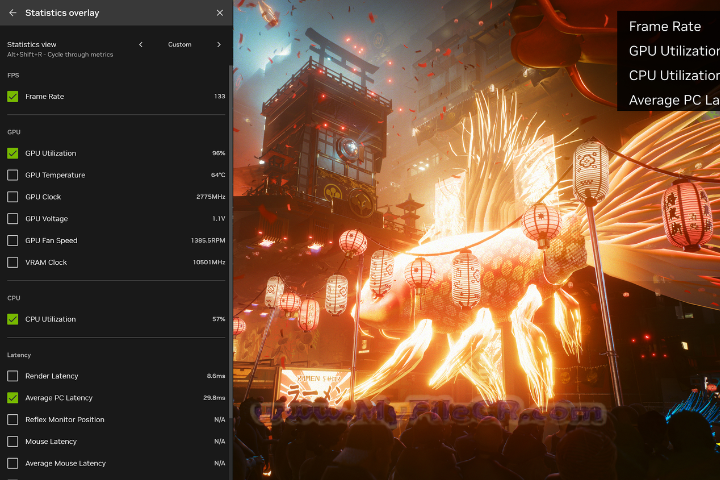
Task: Enable the VRAM Clock checkbox
Action: [12, 262]
